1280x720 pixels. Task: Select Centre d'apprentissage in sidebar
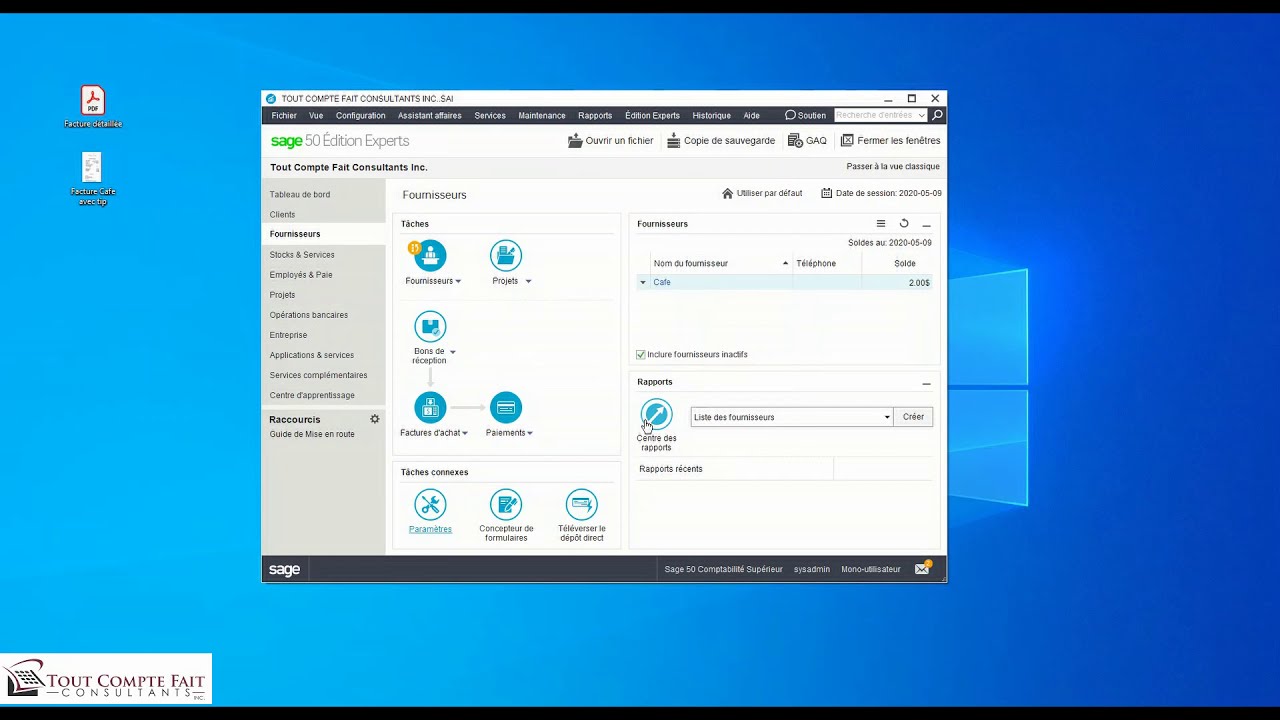pos(312,395)
